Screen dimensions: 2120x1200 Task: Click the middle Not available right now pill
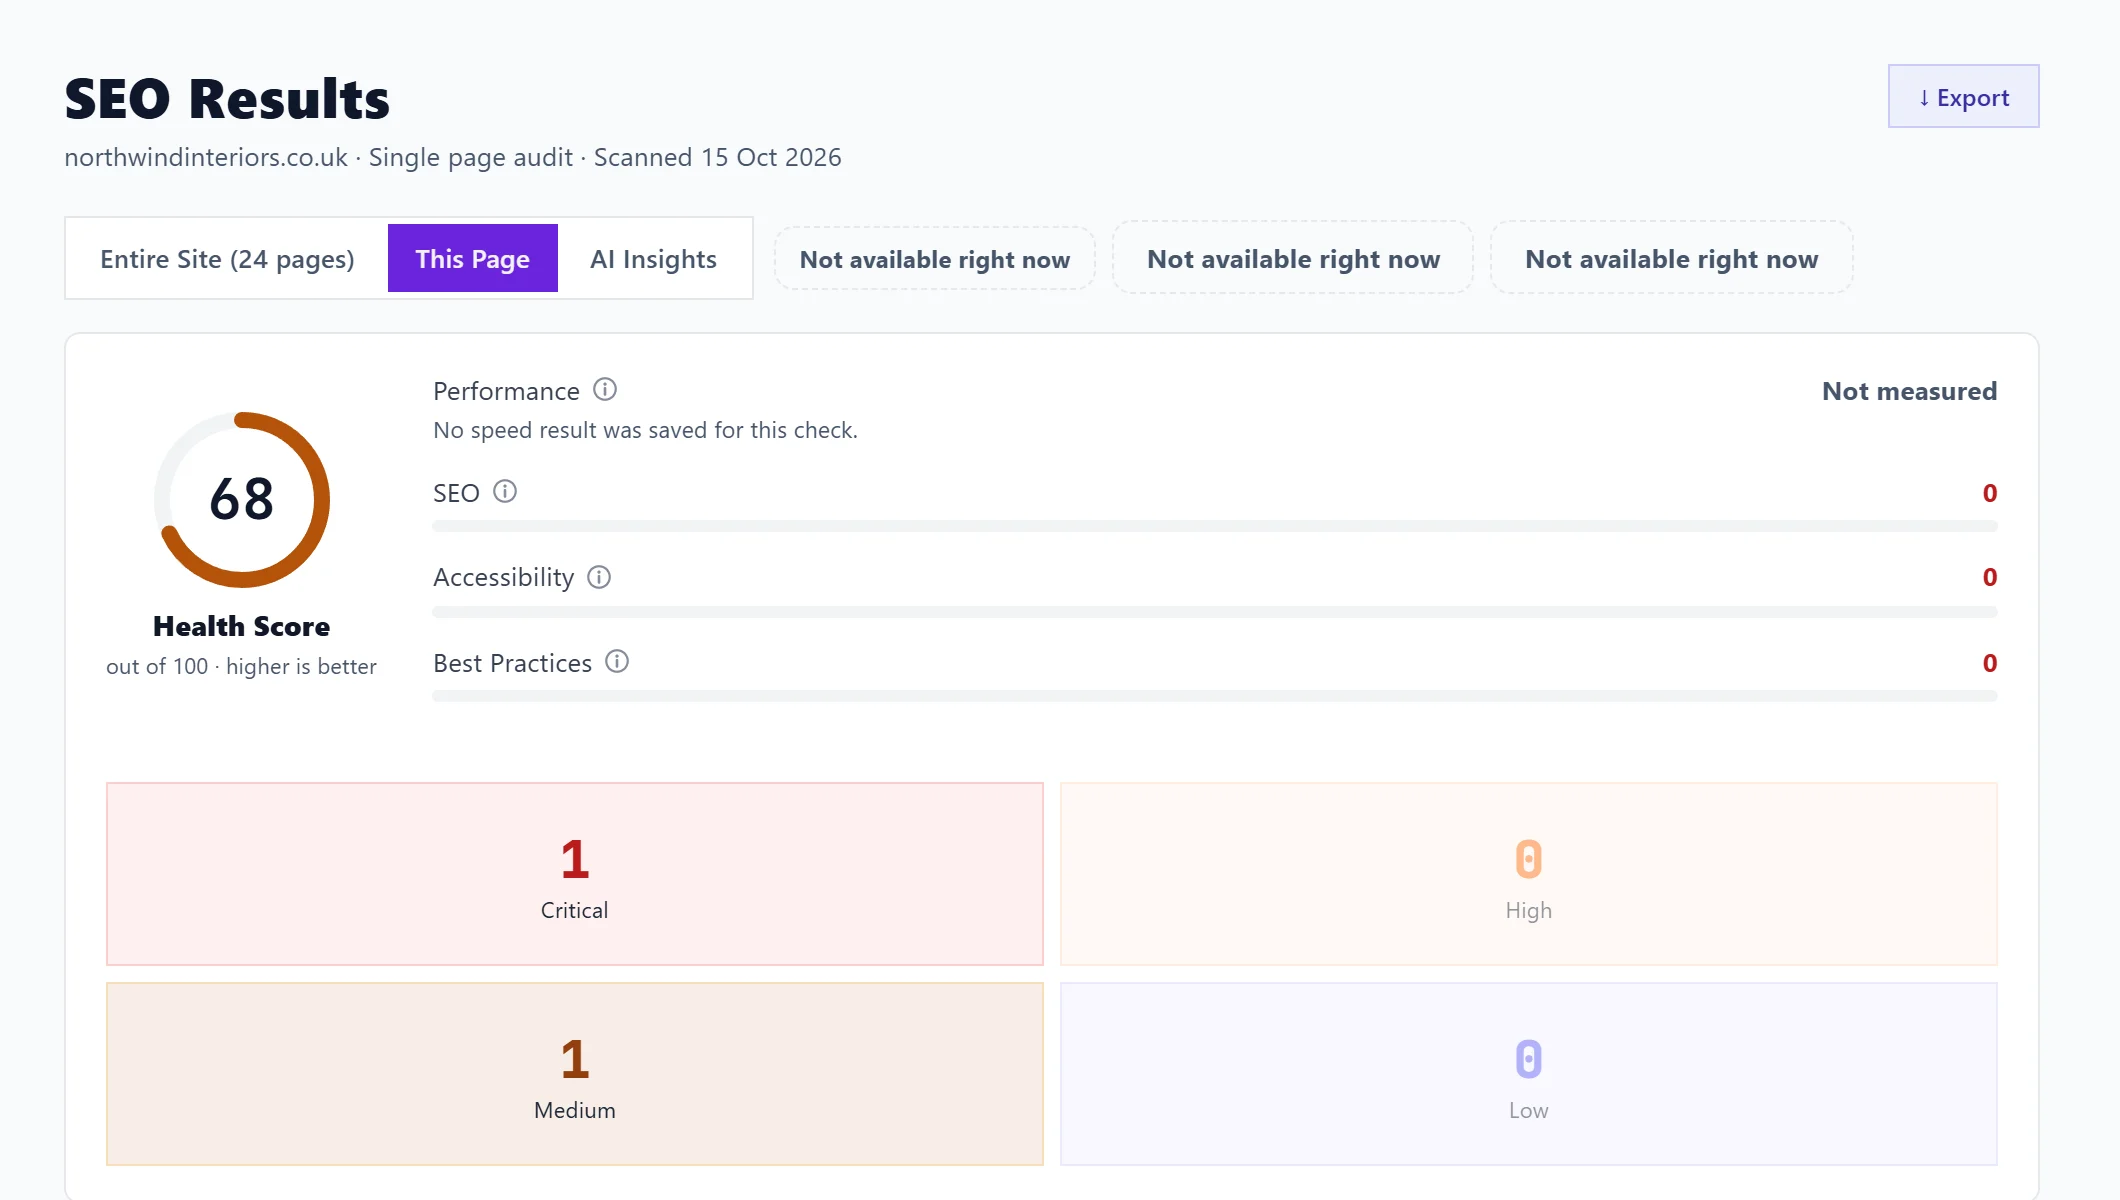1293,258
